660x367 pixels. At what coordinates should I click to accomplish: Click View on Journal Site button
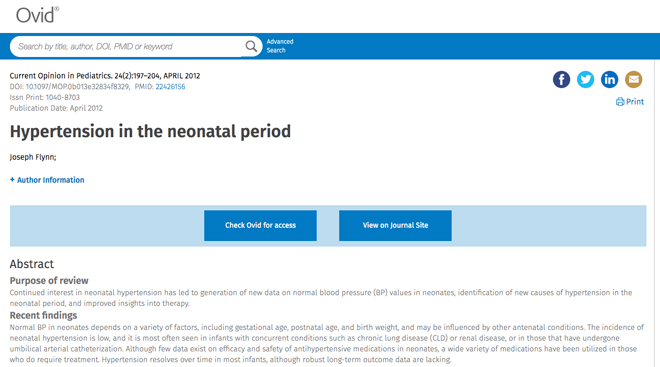coord(395,226)
